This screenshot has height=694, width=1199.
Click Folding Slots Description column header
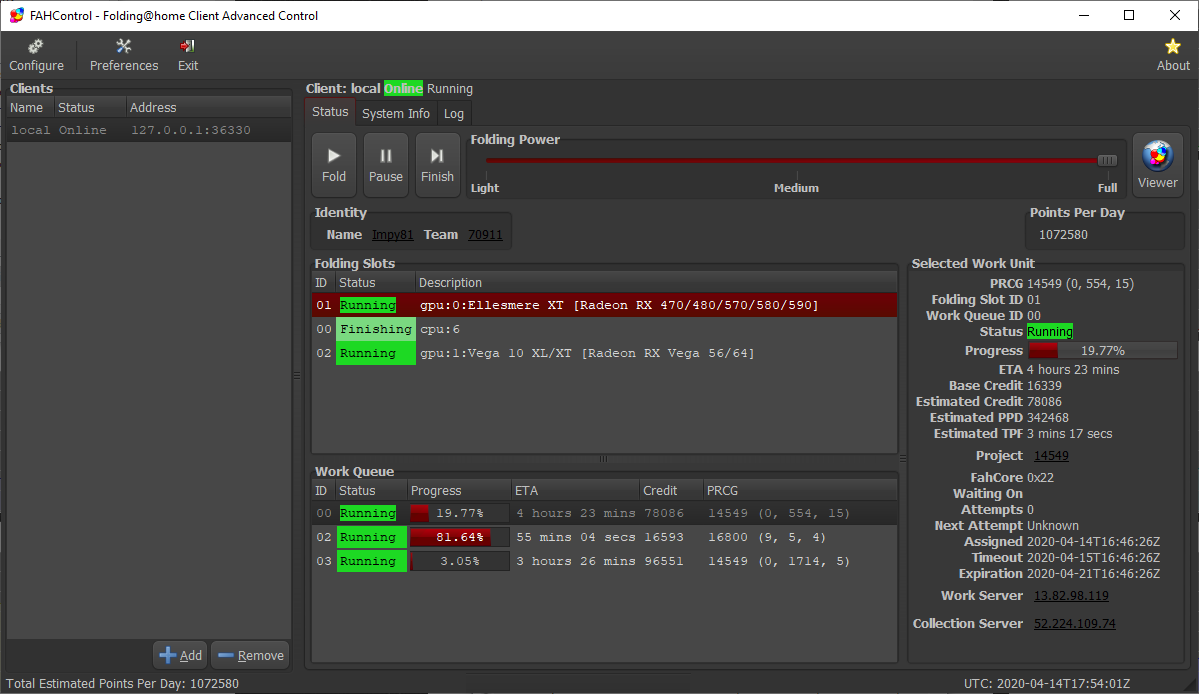[x=656, y=283]
